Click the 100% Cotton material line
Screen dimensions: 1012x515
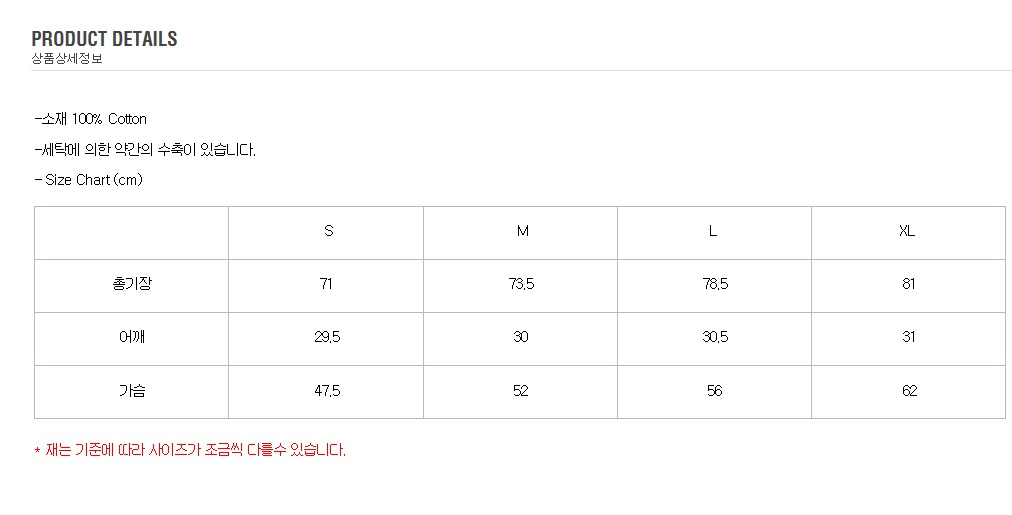[91, 119]
